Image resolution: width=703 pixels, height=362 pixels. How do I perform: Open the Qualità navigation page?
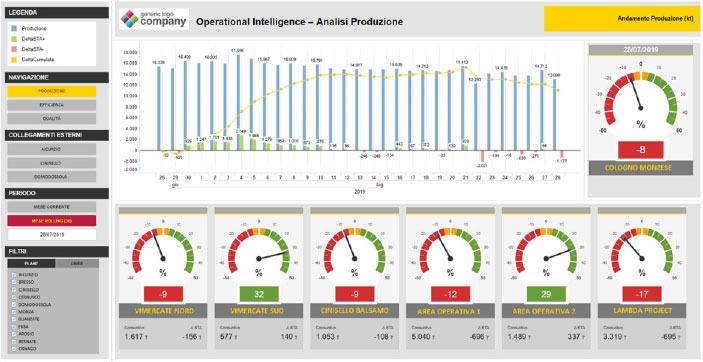(x=52, y=118)
